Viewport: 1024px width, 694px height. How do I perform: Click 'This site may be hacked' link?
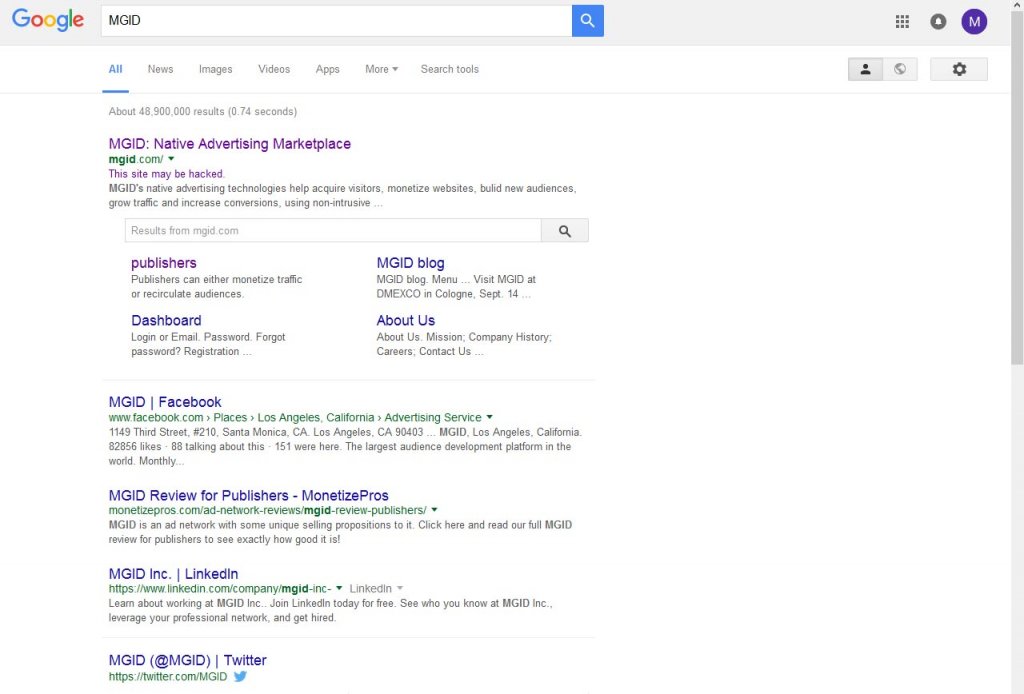[167, 174]
